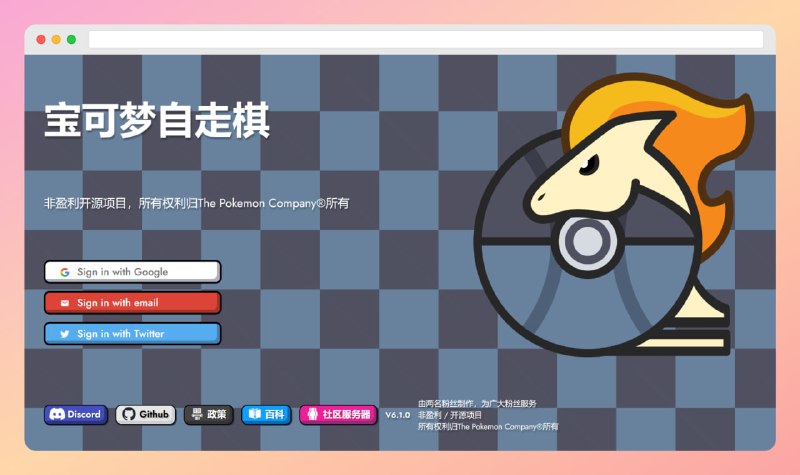Click the 百科 open book icon
This screenshot has width=800, height=475.
[254, 414]
